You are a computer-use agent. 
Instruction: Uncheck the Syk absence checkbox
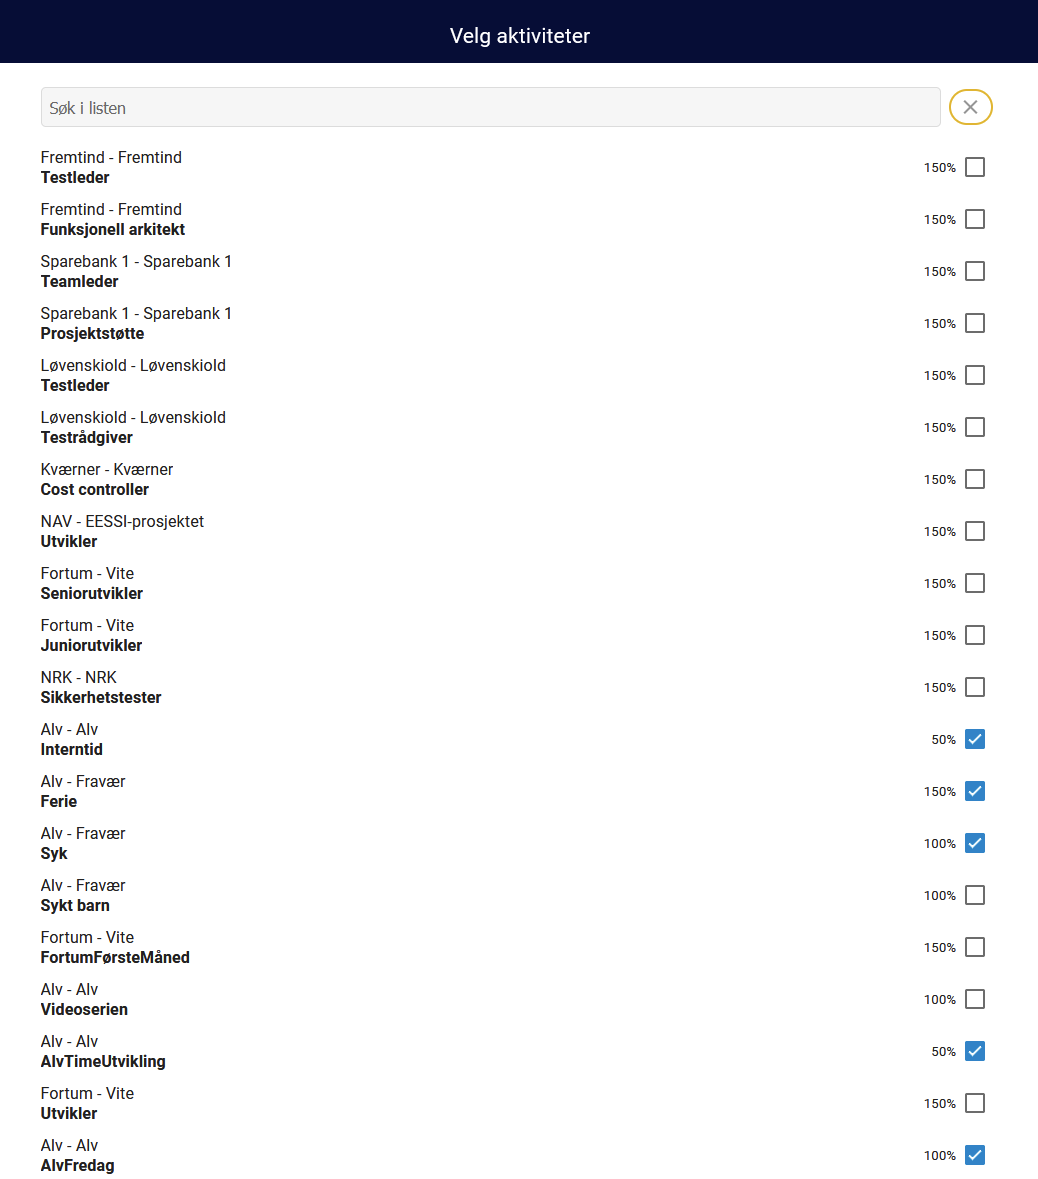point(975,843)
